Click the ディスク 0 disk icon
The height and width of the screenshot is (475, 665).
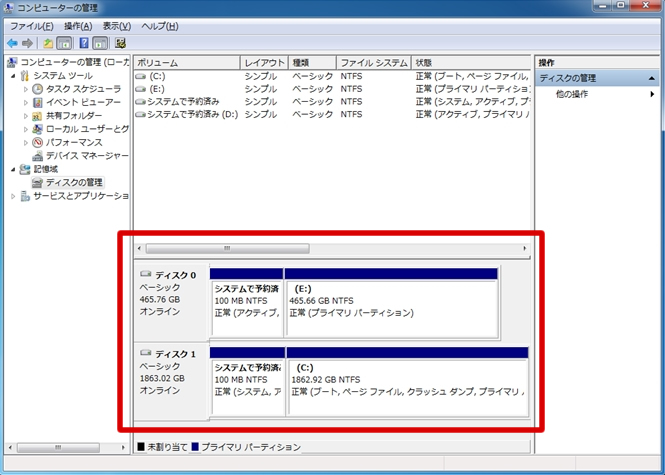tap(145, 274)
